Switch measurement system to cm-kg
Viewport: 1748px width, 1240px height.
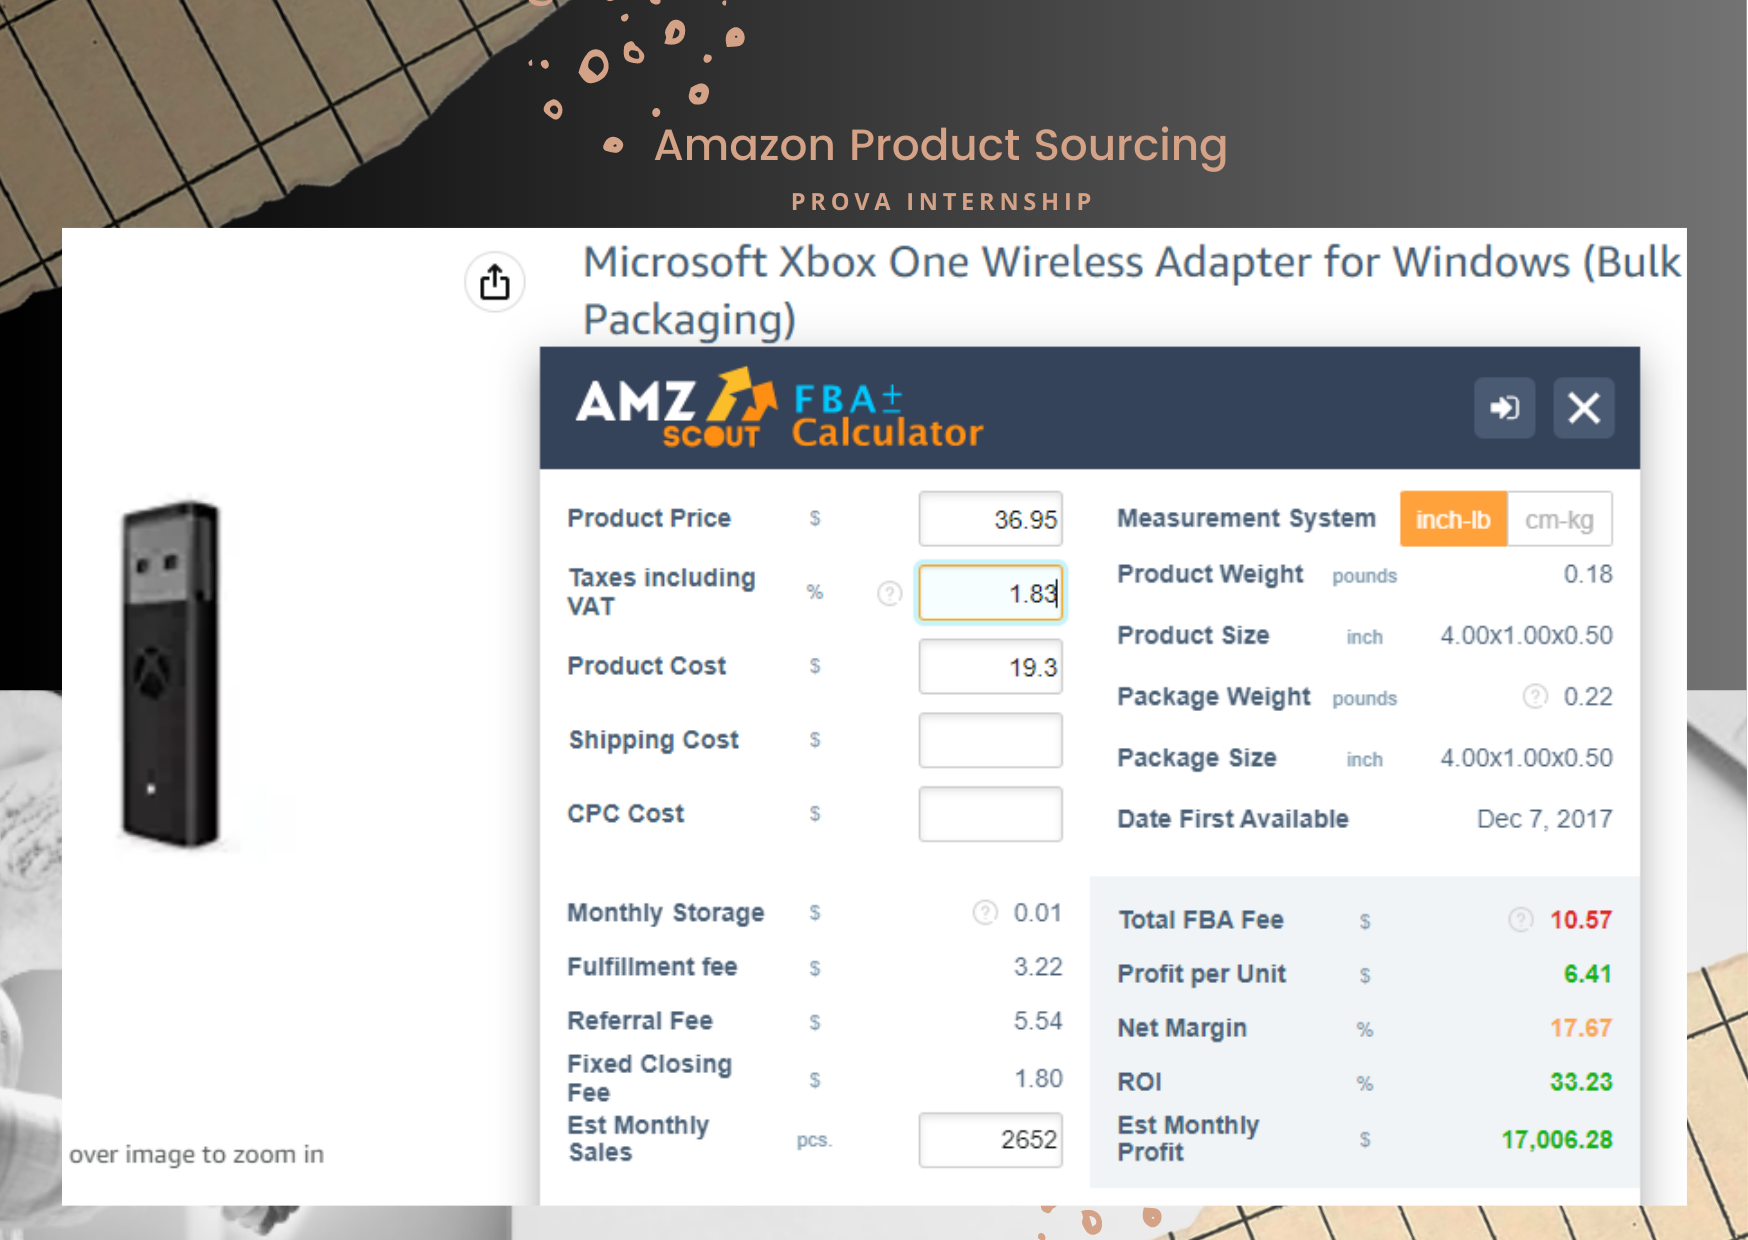[1559, 519]
